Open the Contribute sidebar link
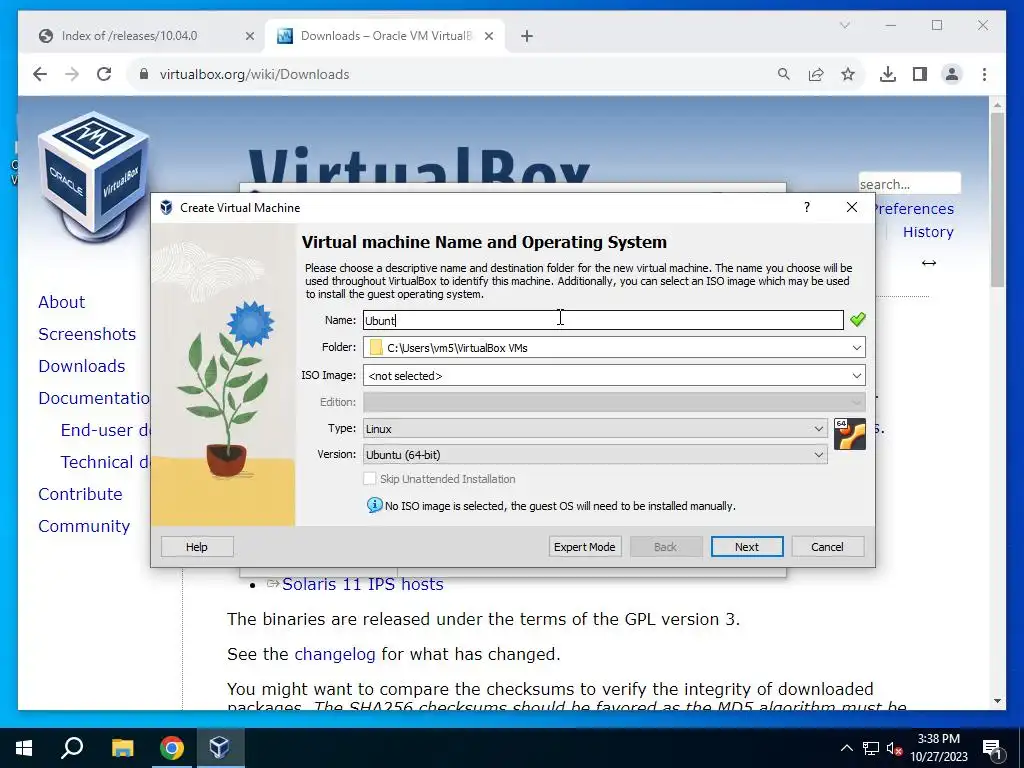The image size is (1024, 768). pos(80,494)
